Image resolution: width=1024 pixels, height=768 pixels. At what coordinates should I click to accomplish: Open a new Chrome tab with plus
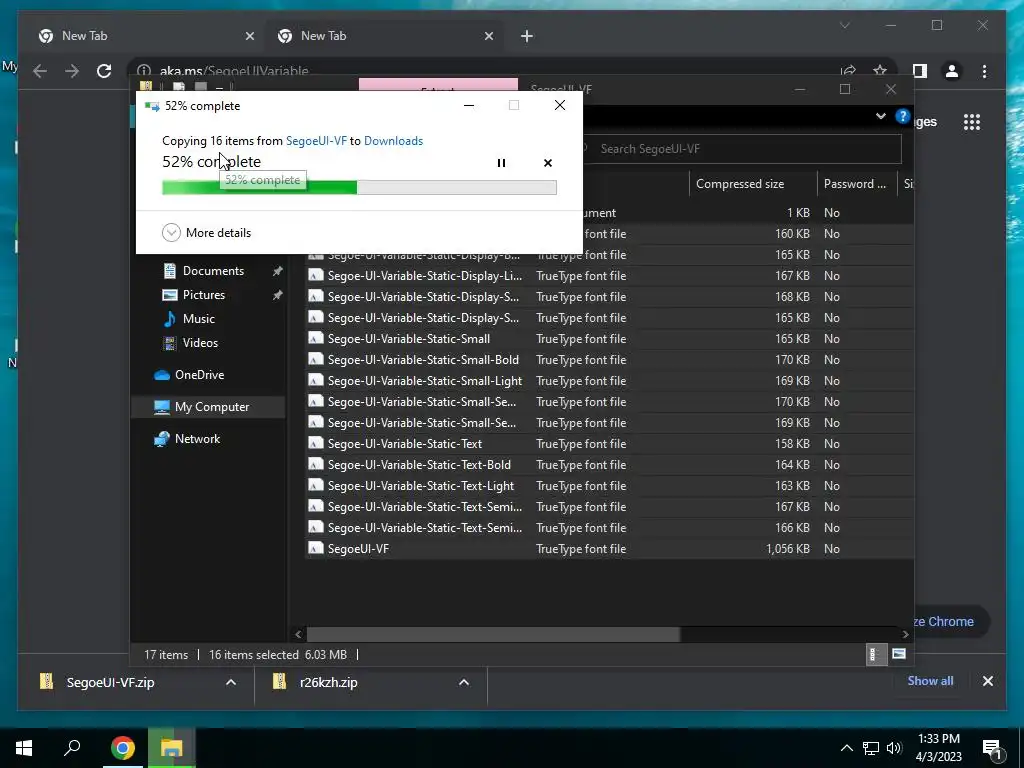(527, 36)
